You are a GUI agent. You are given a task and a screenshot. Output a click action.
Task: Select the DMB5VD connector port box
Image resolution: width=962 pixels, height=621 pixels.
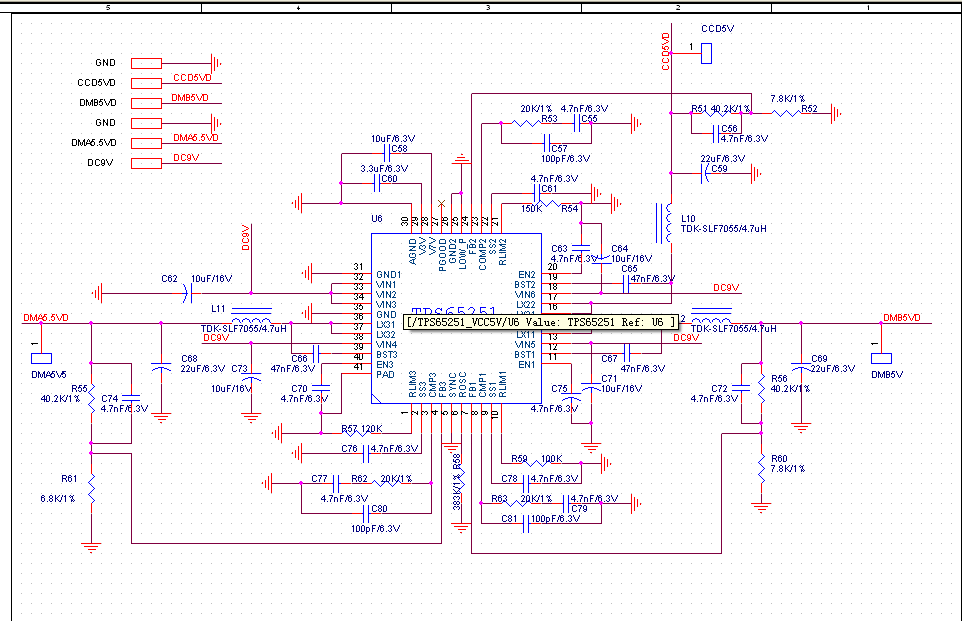tap(147, 103)
